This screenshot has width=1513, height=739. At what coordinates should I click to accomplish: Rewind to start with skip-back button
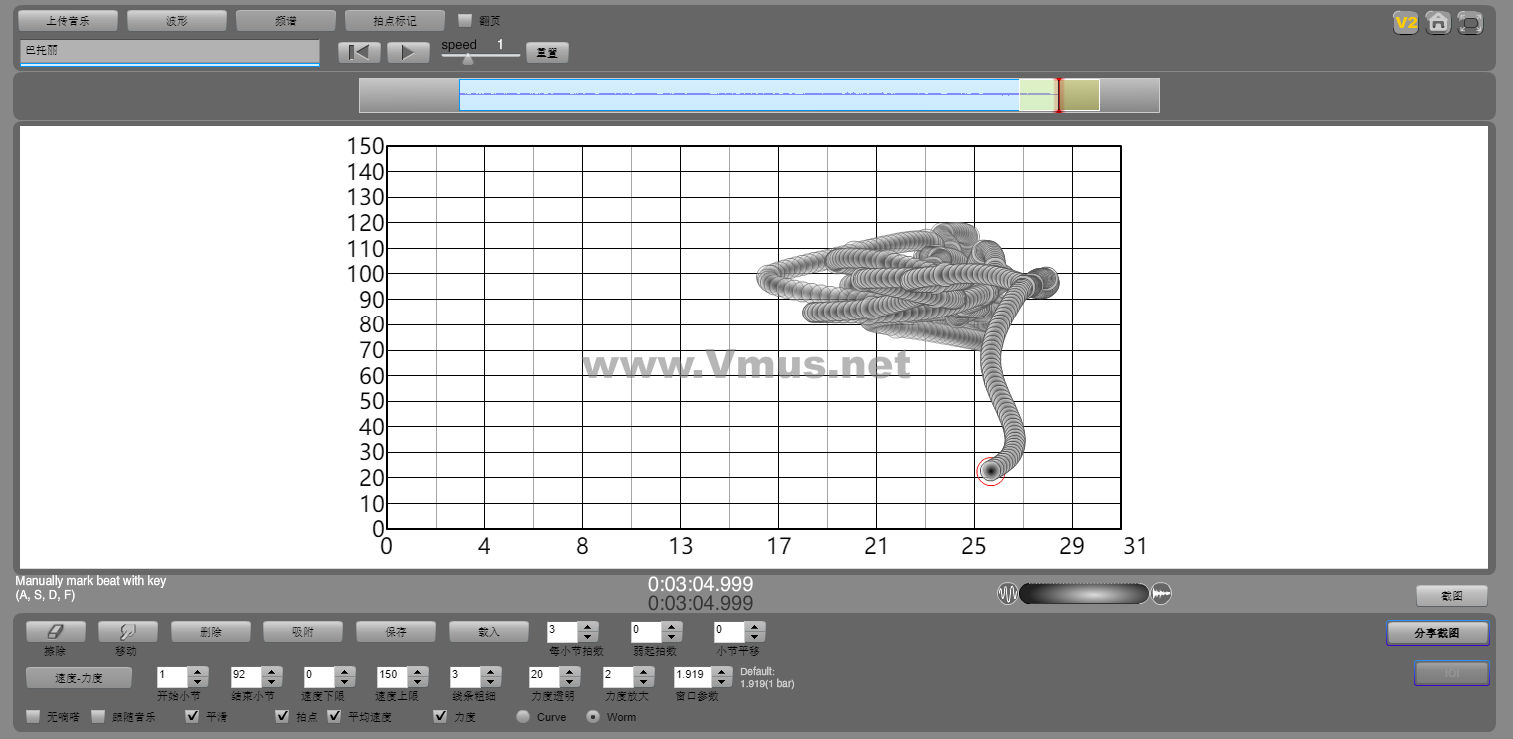[359, 53]
